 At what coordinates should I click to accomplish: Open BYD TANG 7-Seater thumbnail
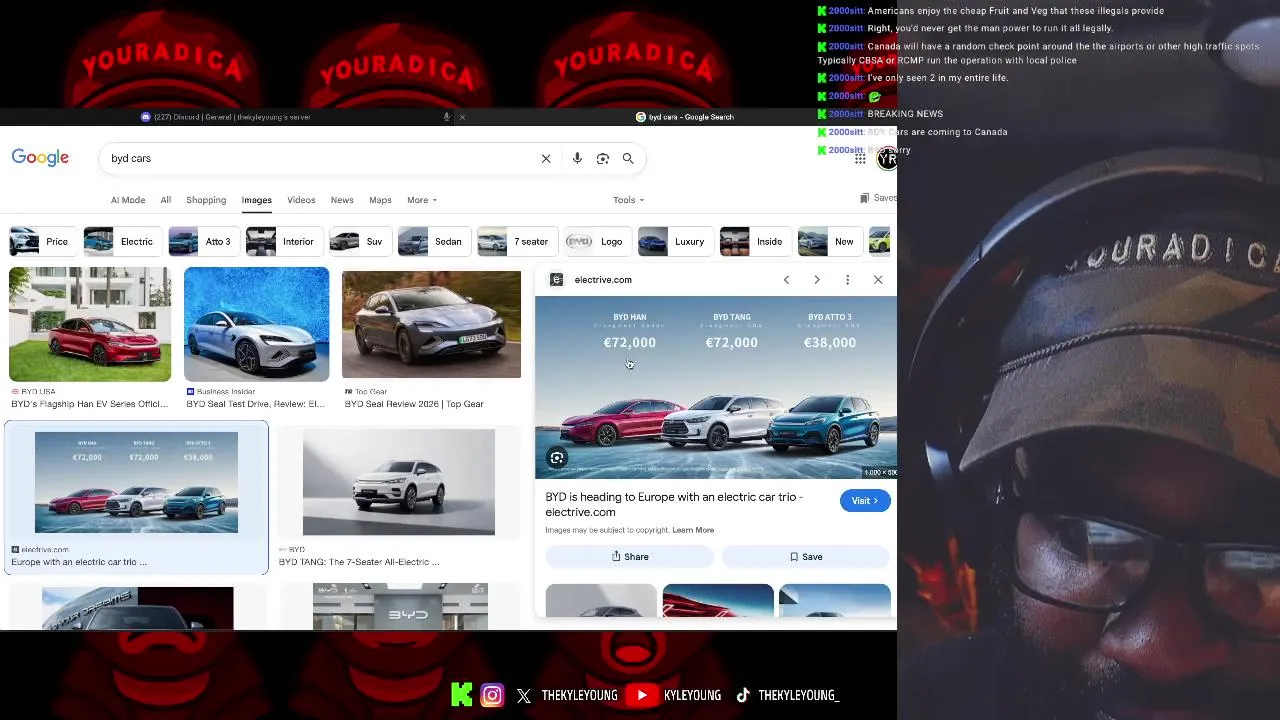(398, 482)
